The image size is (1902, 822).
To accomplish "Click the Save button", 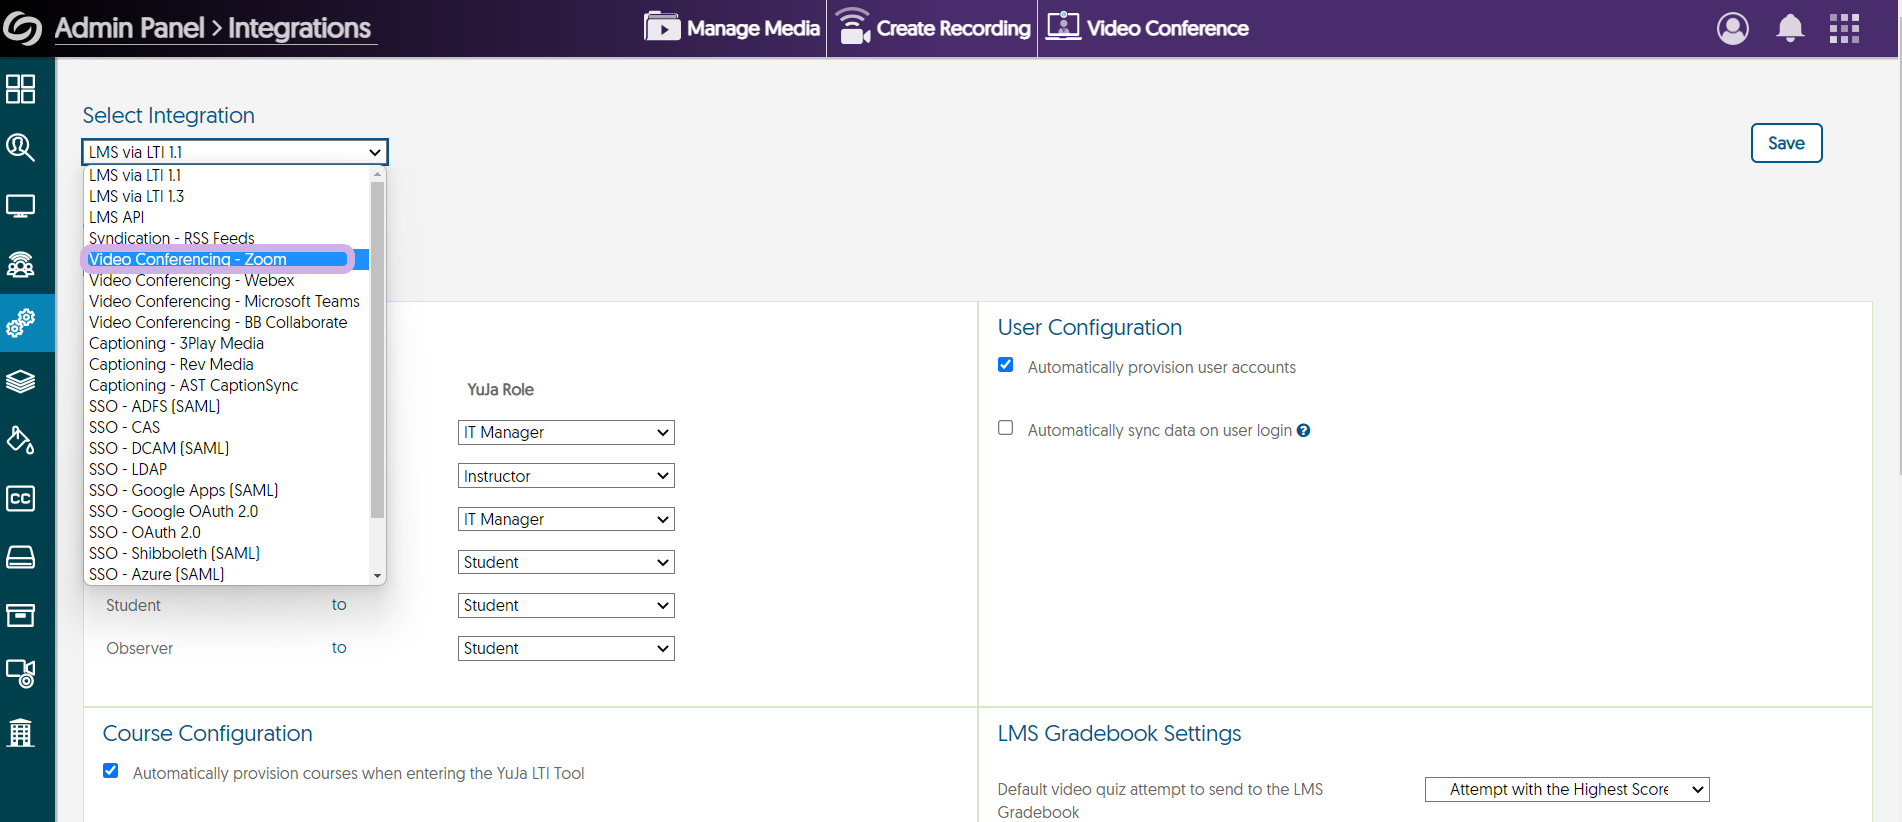I will pos(1786,143).
